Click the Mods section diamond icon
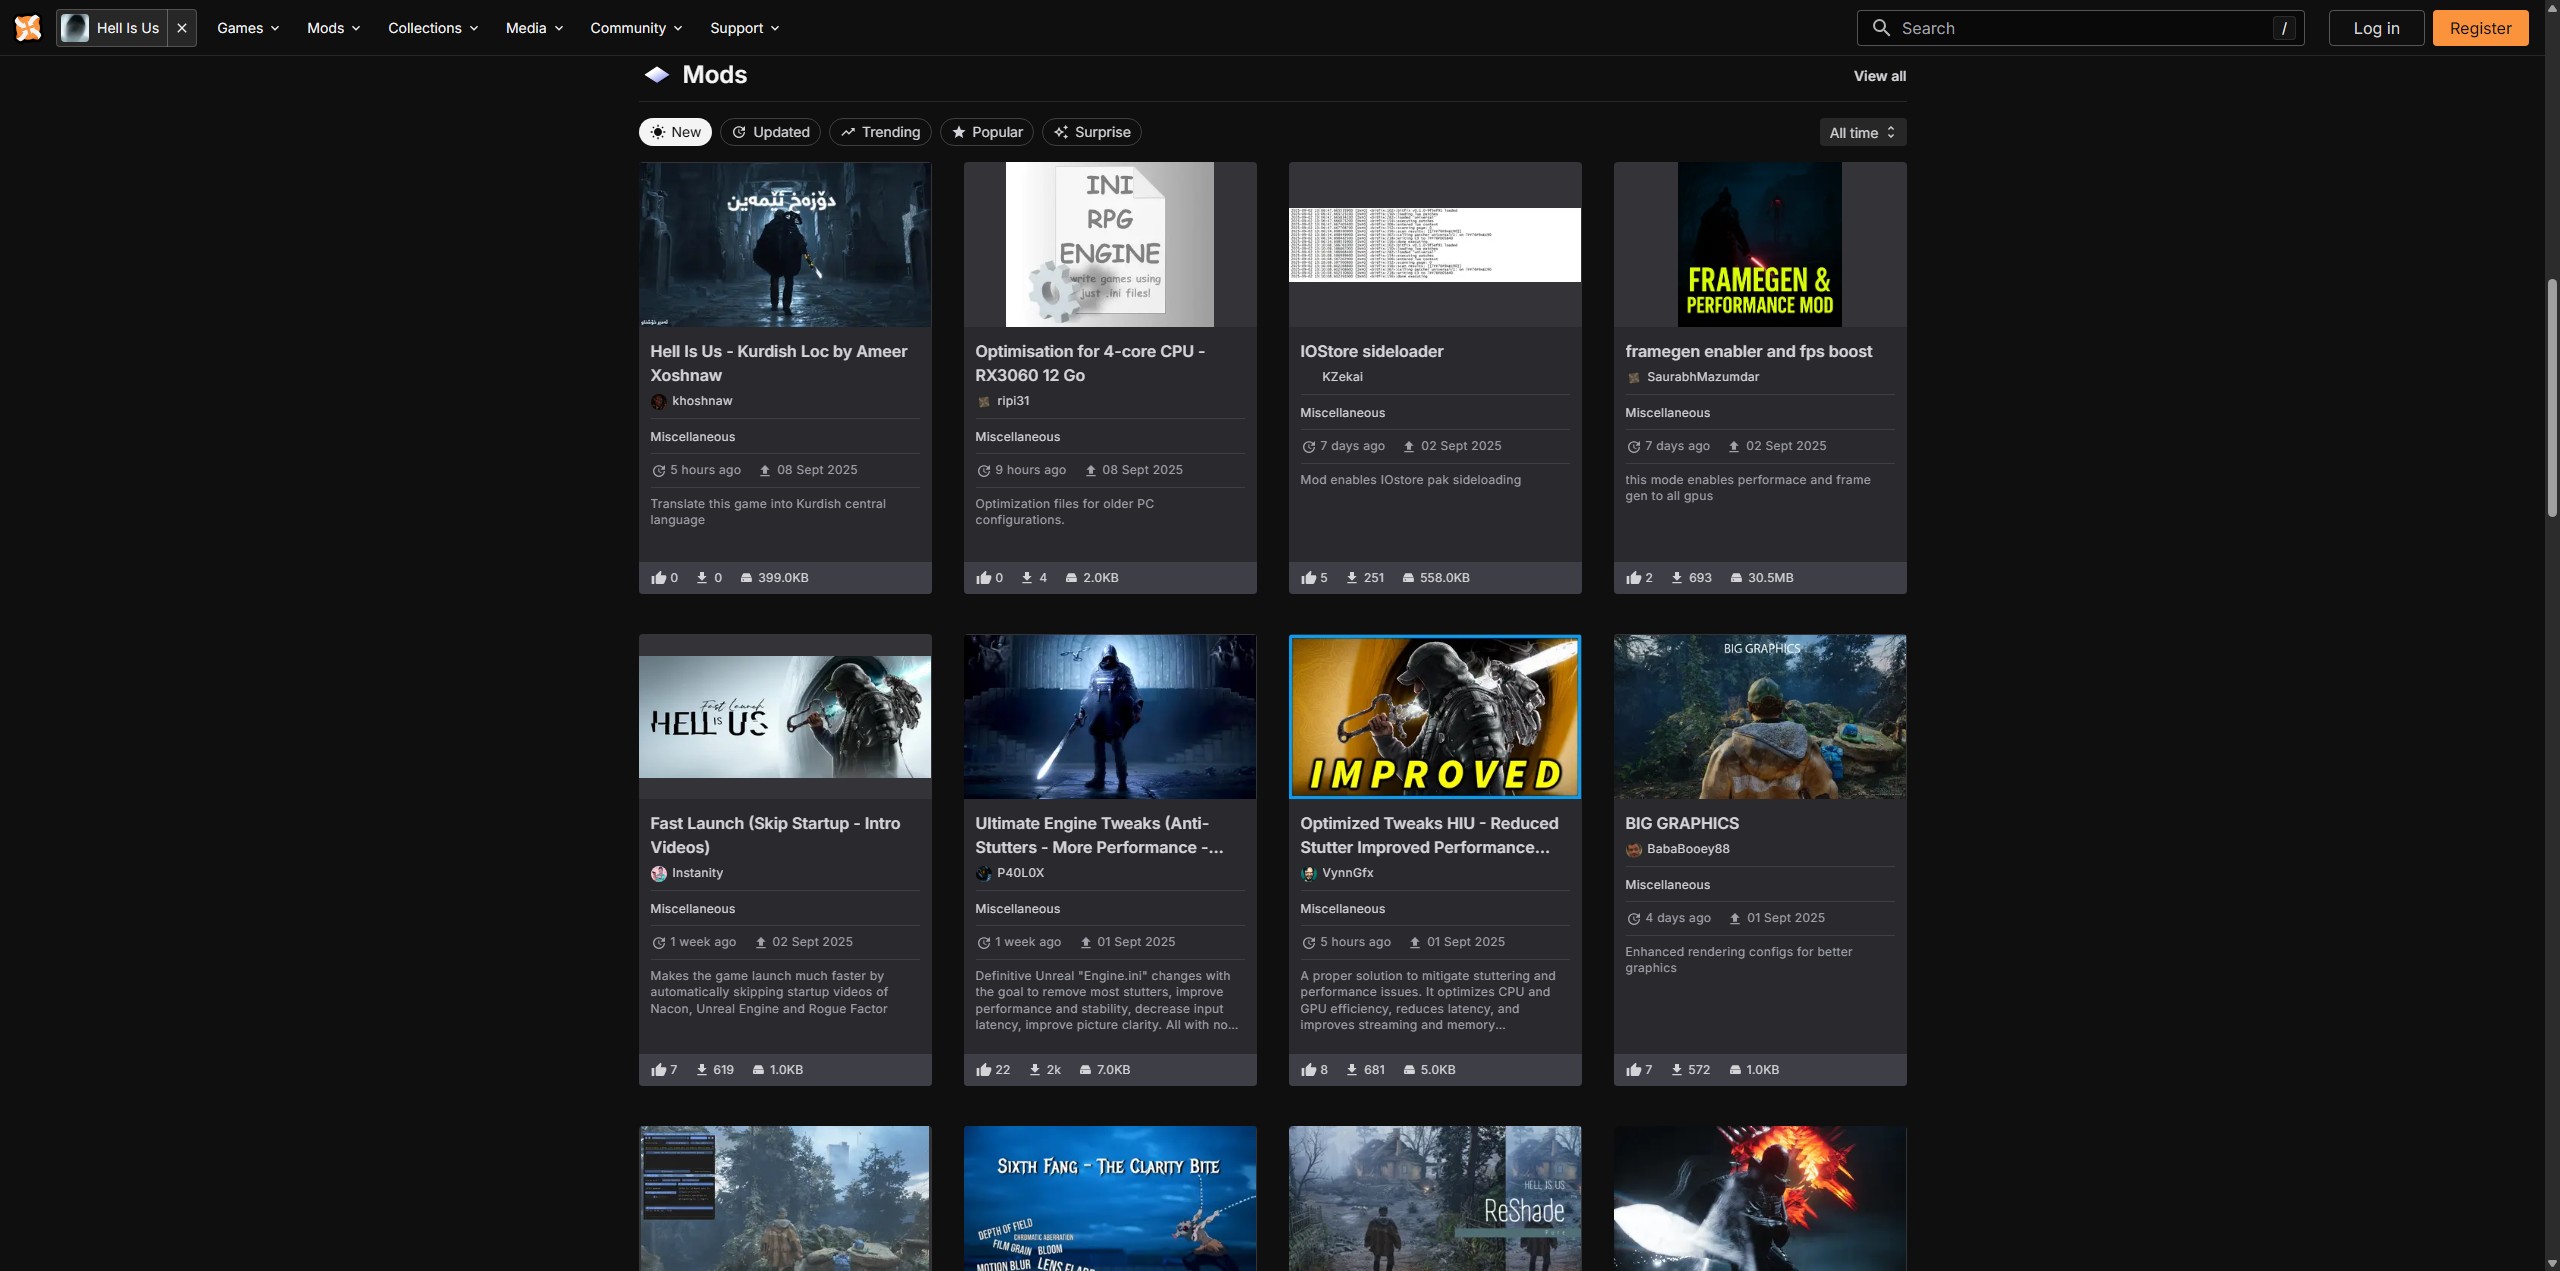 pyautogui.click(x=656, y=75)
